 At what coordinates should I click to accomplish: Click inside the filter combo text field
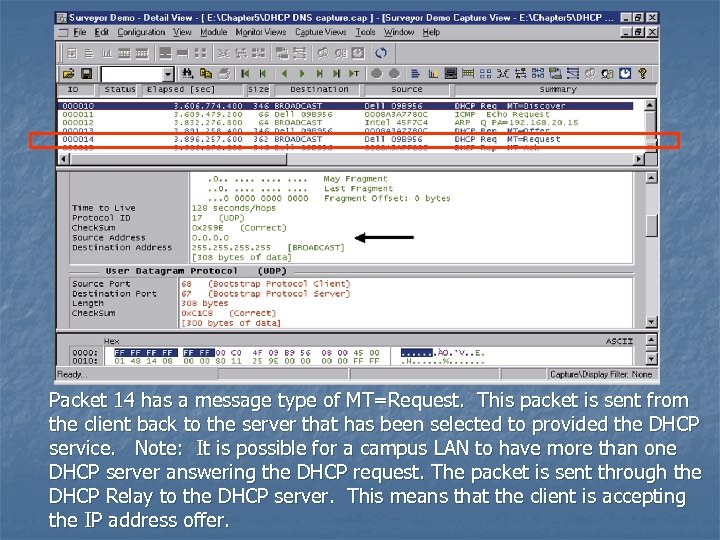pos(132,74)
